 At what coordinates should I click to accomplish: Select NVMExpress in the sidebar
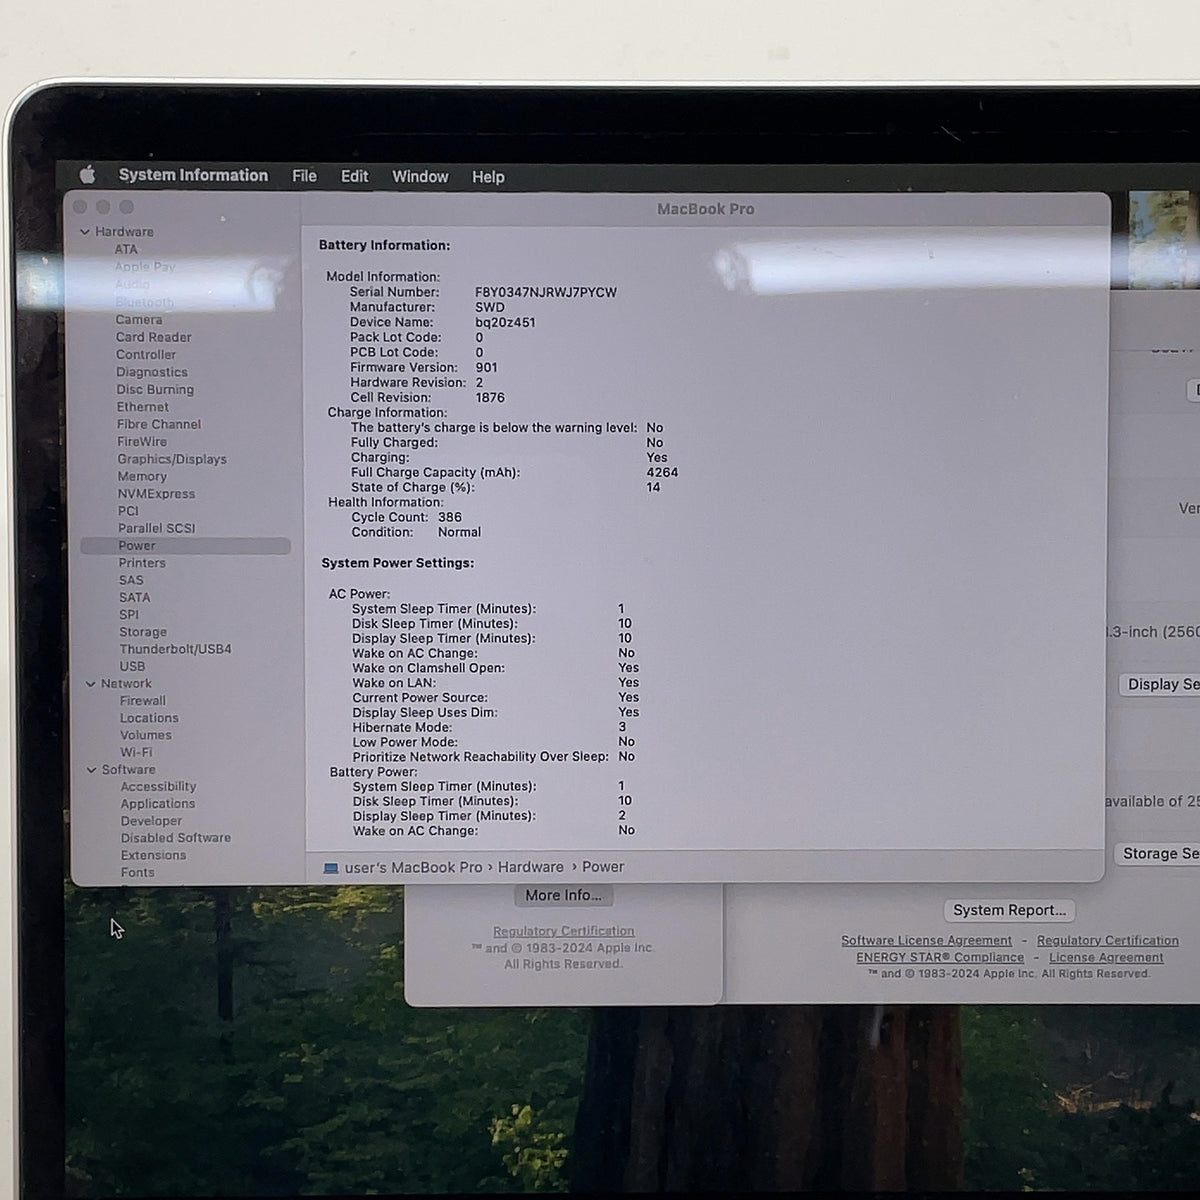point(157,494)
